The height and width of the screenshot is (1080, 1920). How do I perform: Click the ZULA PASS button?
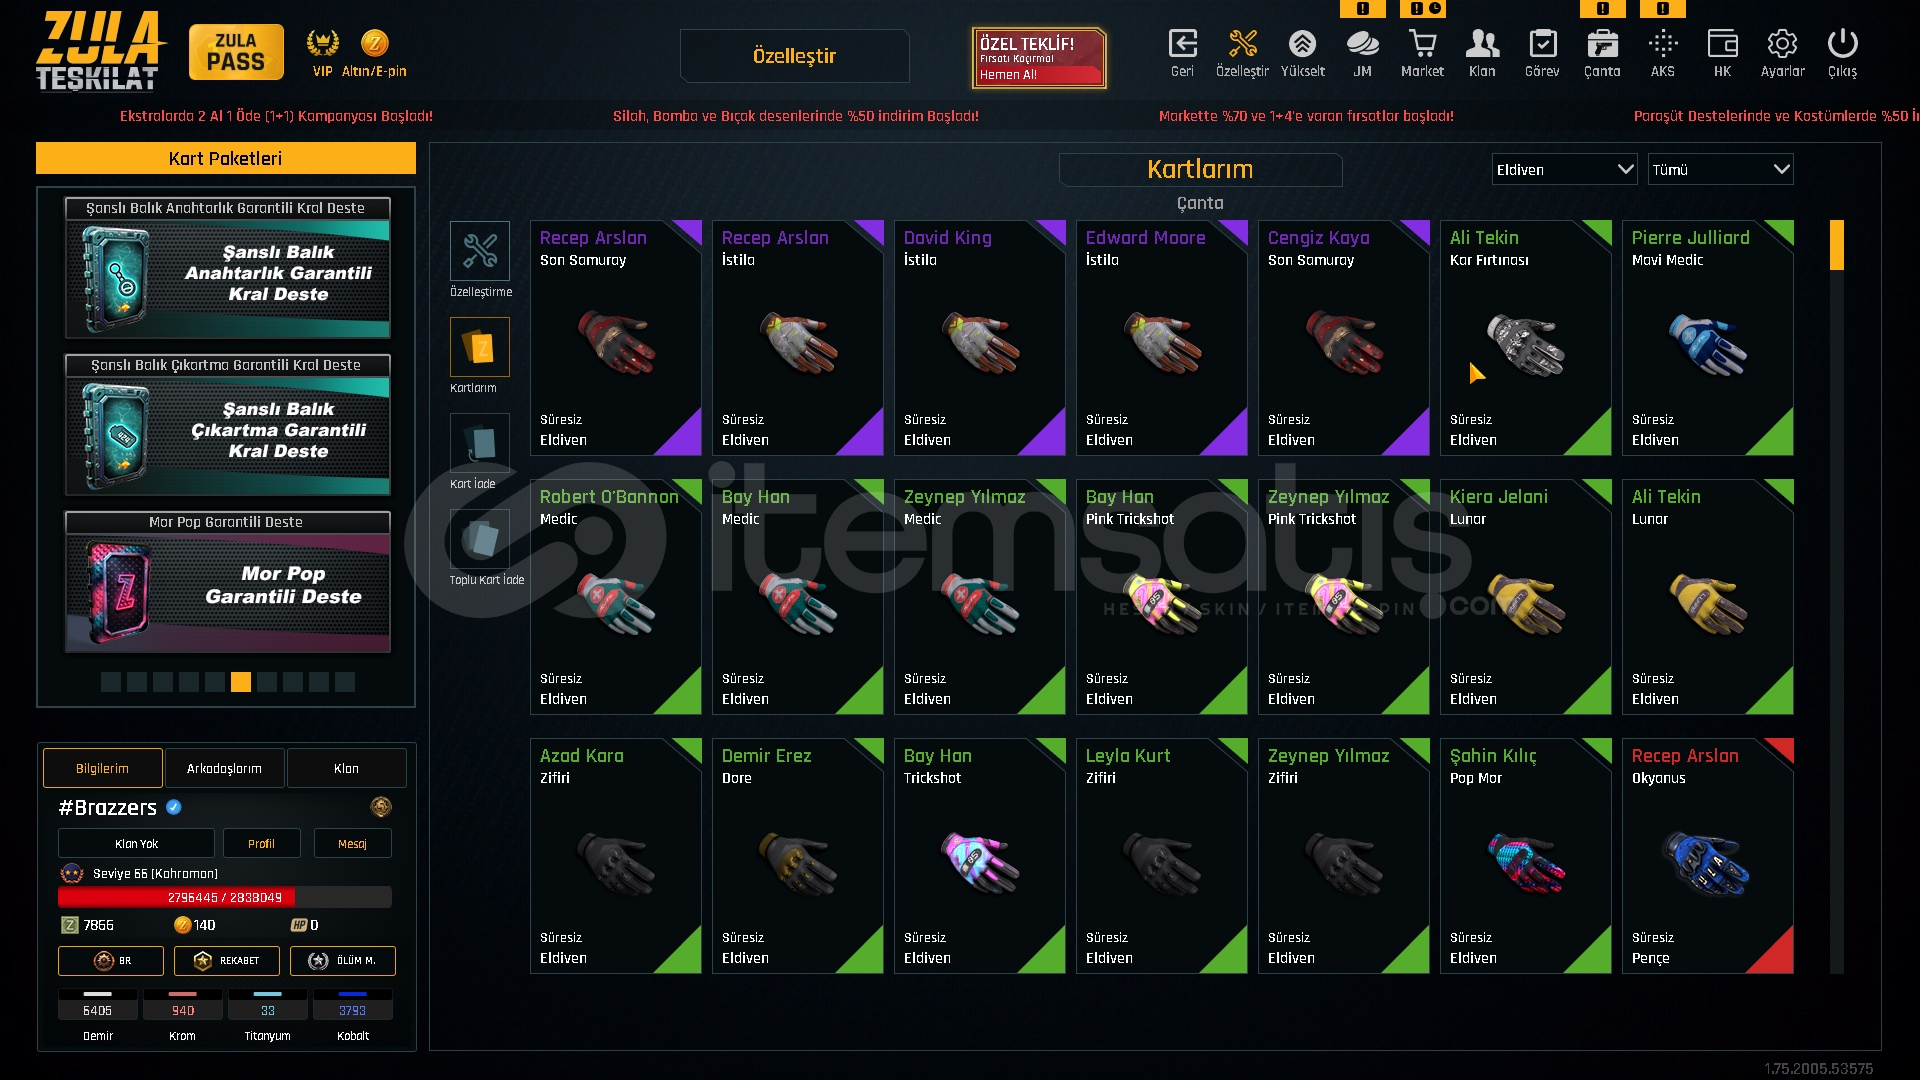(x=236, y=52)
